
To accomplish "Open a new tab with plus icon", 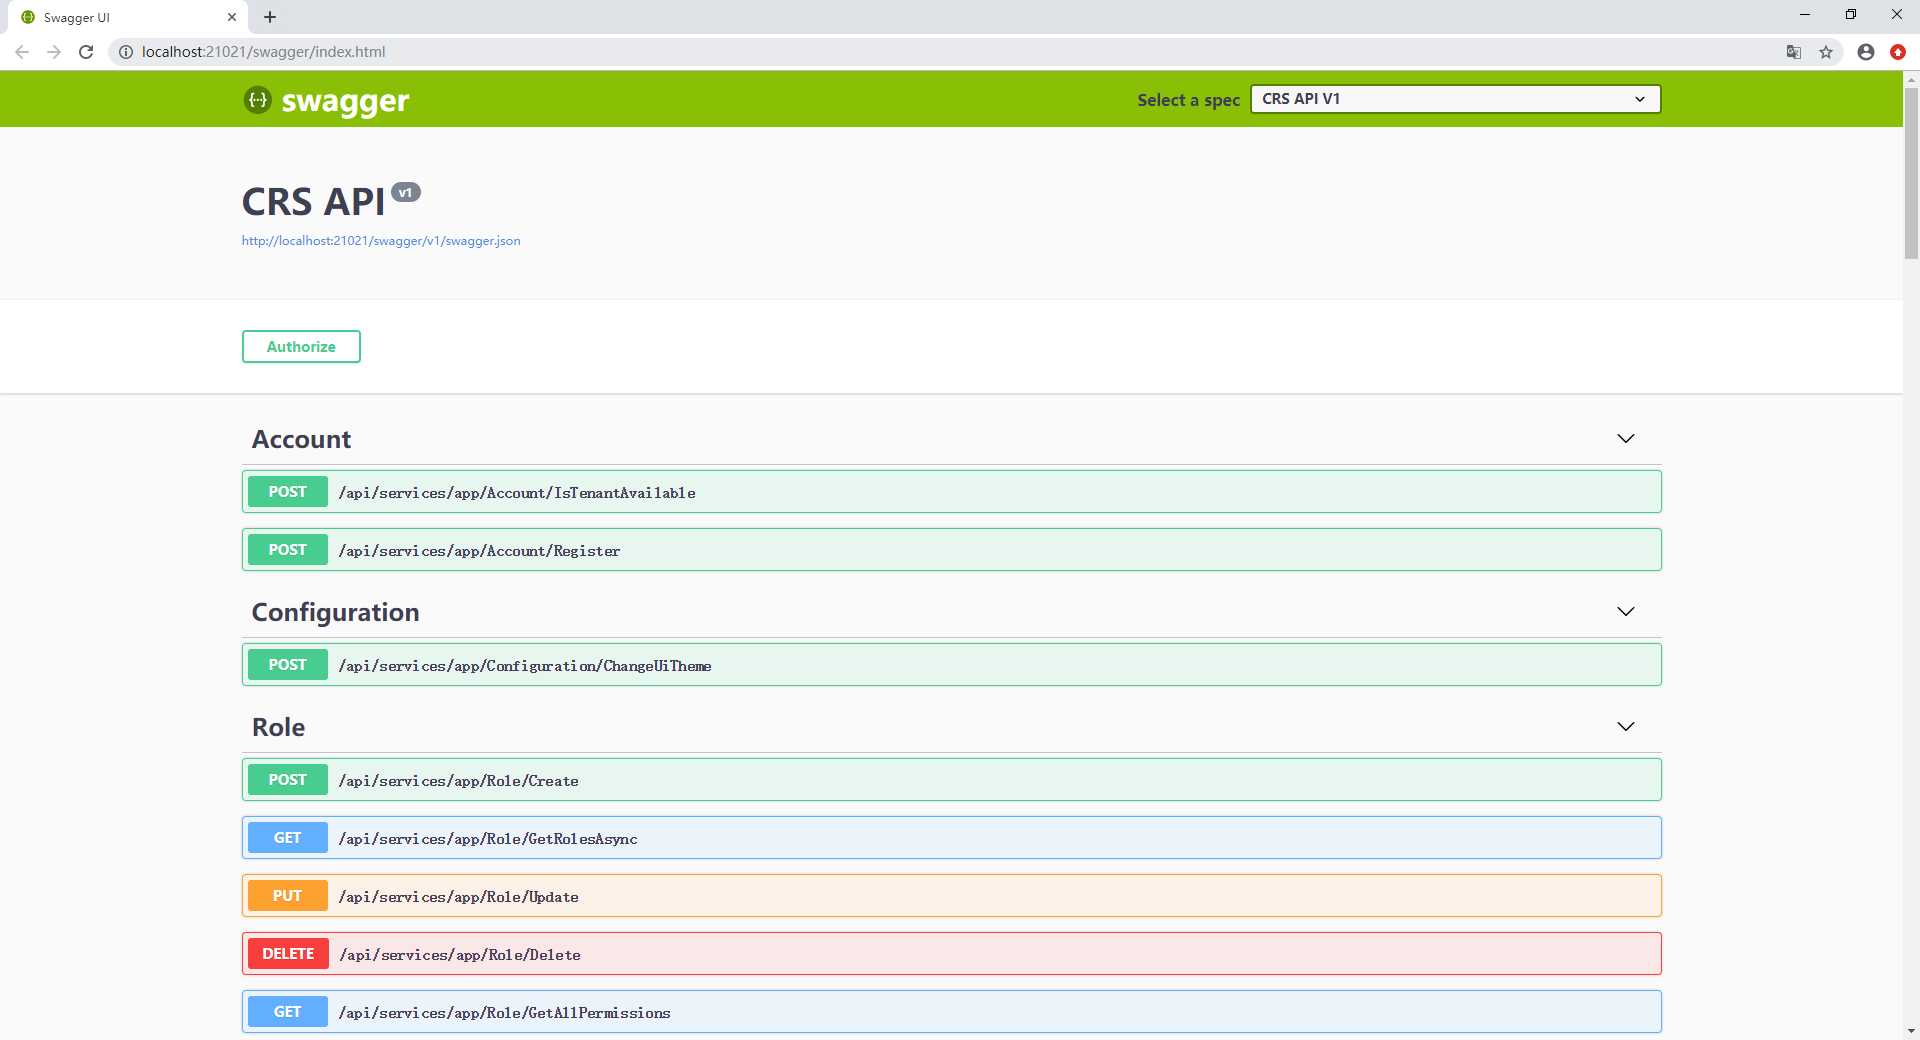I will click(270, 17).
